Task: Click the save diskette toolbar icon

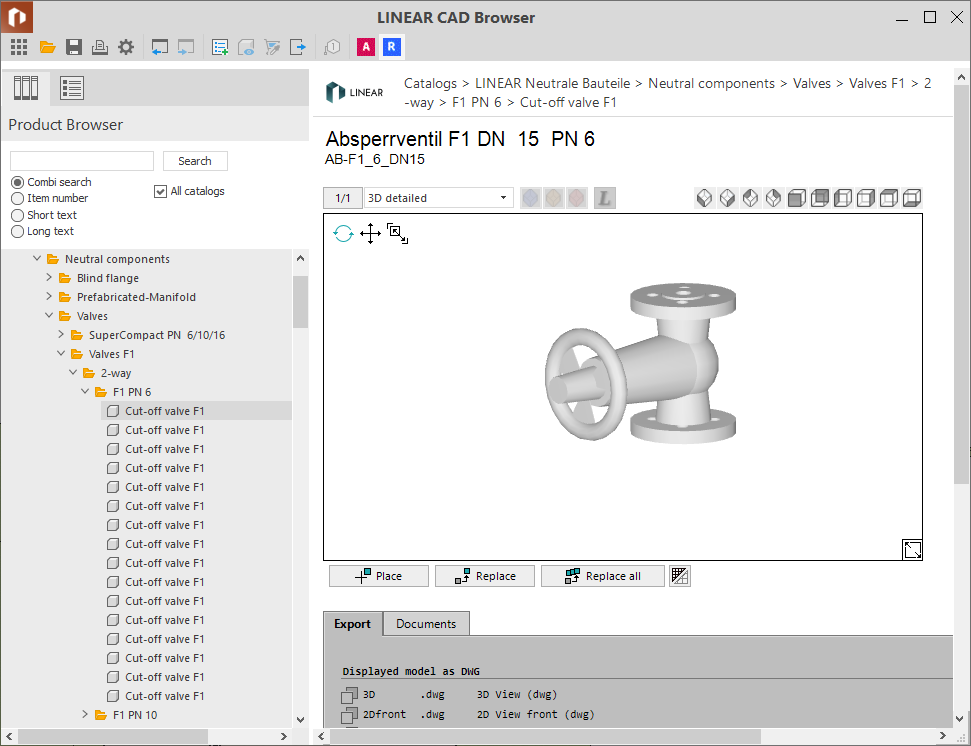Action: tap(74, 47)
